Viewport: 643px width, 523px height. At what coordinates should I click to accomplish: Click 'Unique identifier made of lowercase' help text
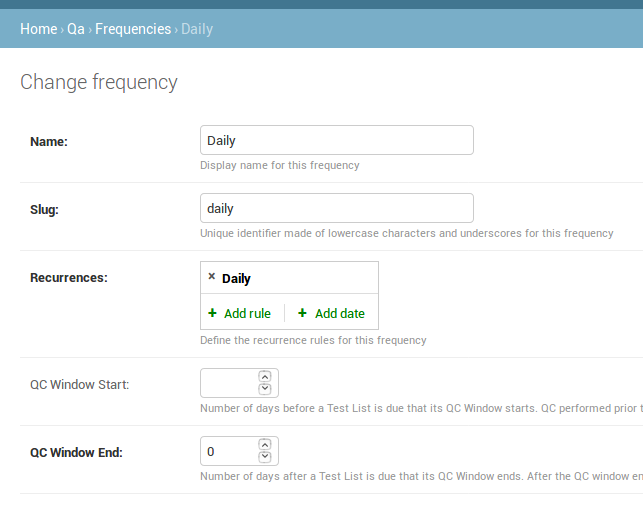tap(407, 233)
